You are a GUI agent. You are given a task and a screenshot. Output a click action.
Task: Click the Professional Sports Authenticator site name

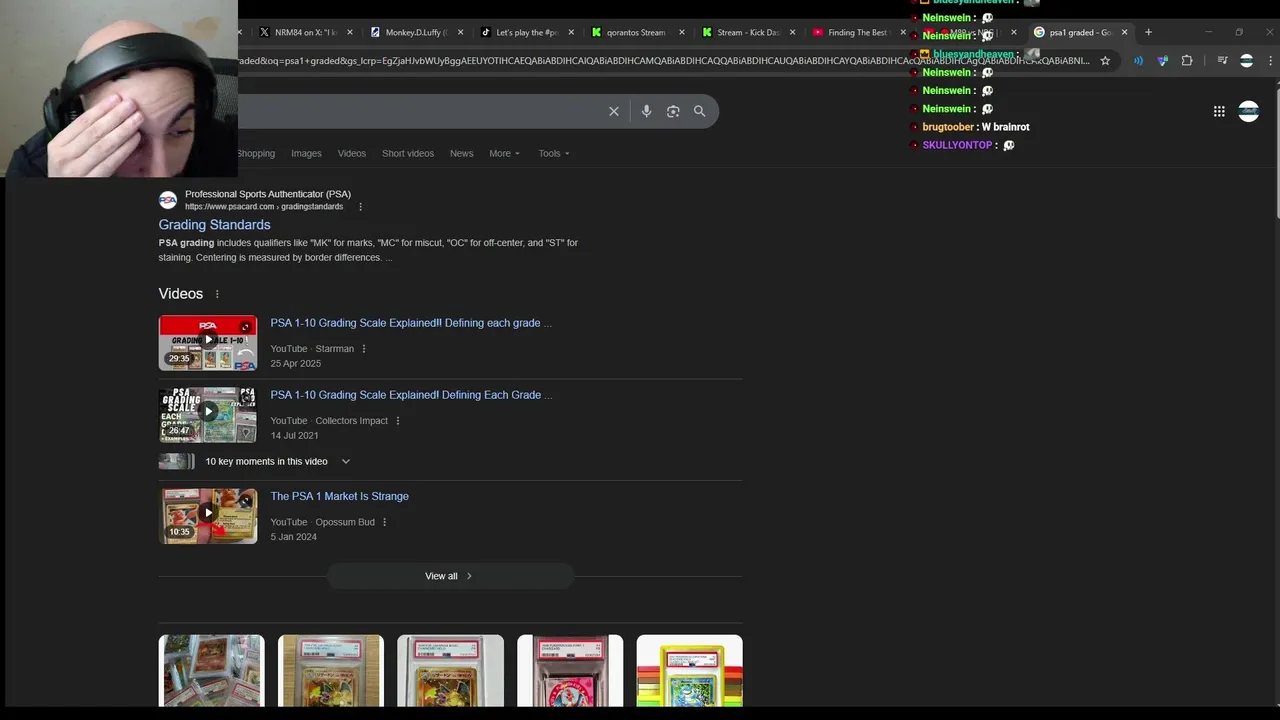pos(268,194)
